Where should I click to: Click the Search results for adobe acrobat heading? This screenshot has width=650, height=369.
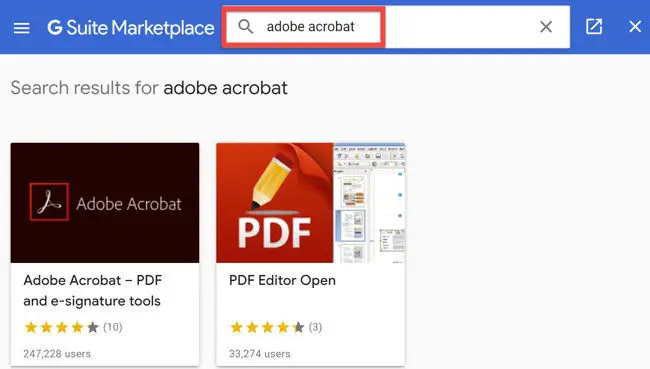(149, 88)
